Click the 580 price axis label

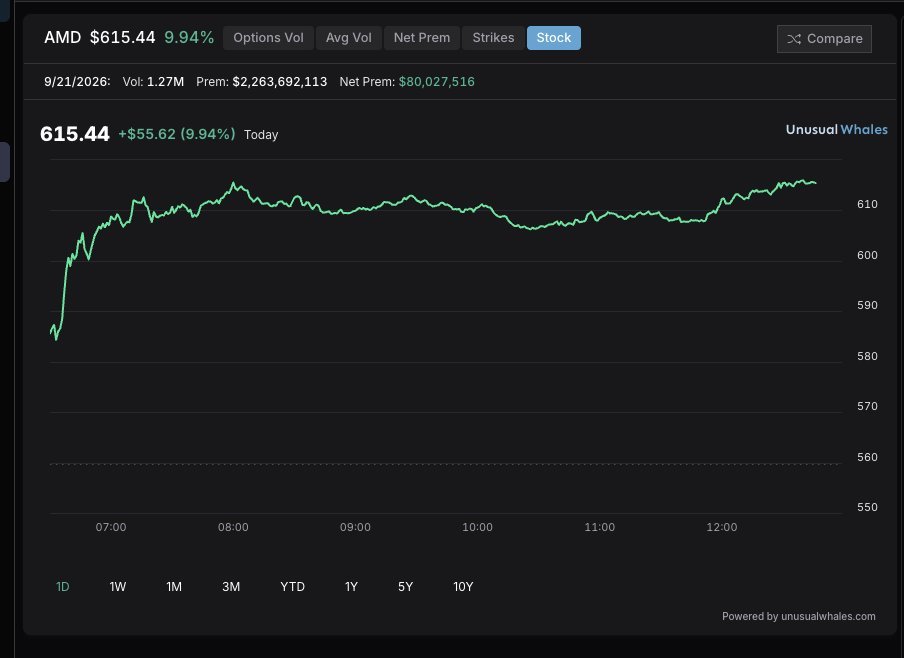pyautogui.click(x=867, y=356)
